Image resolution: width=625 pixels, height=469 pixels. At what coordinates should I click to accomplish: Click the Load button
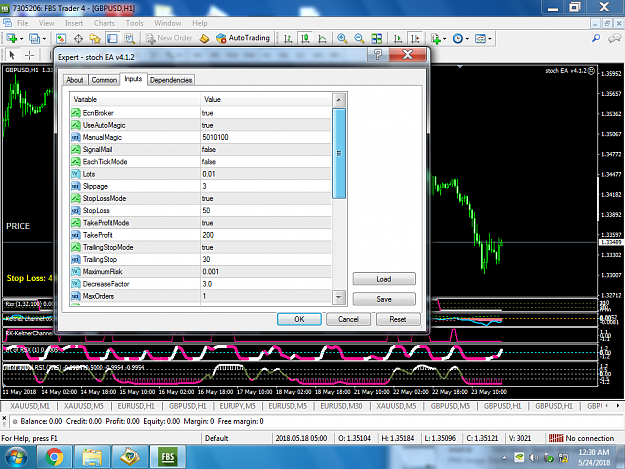click(x=384, y=279)
